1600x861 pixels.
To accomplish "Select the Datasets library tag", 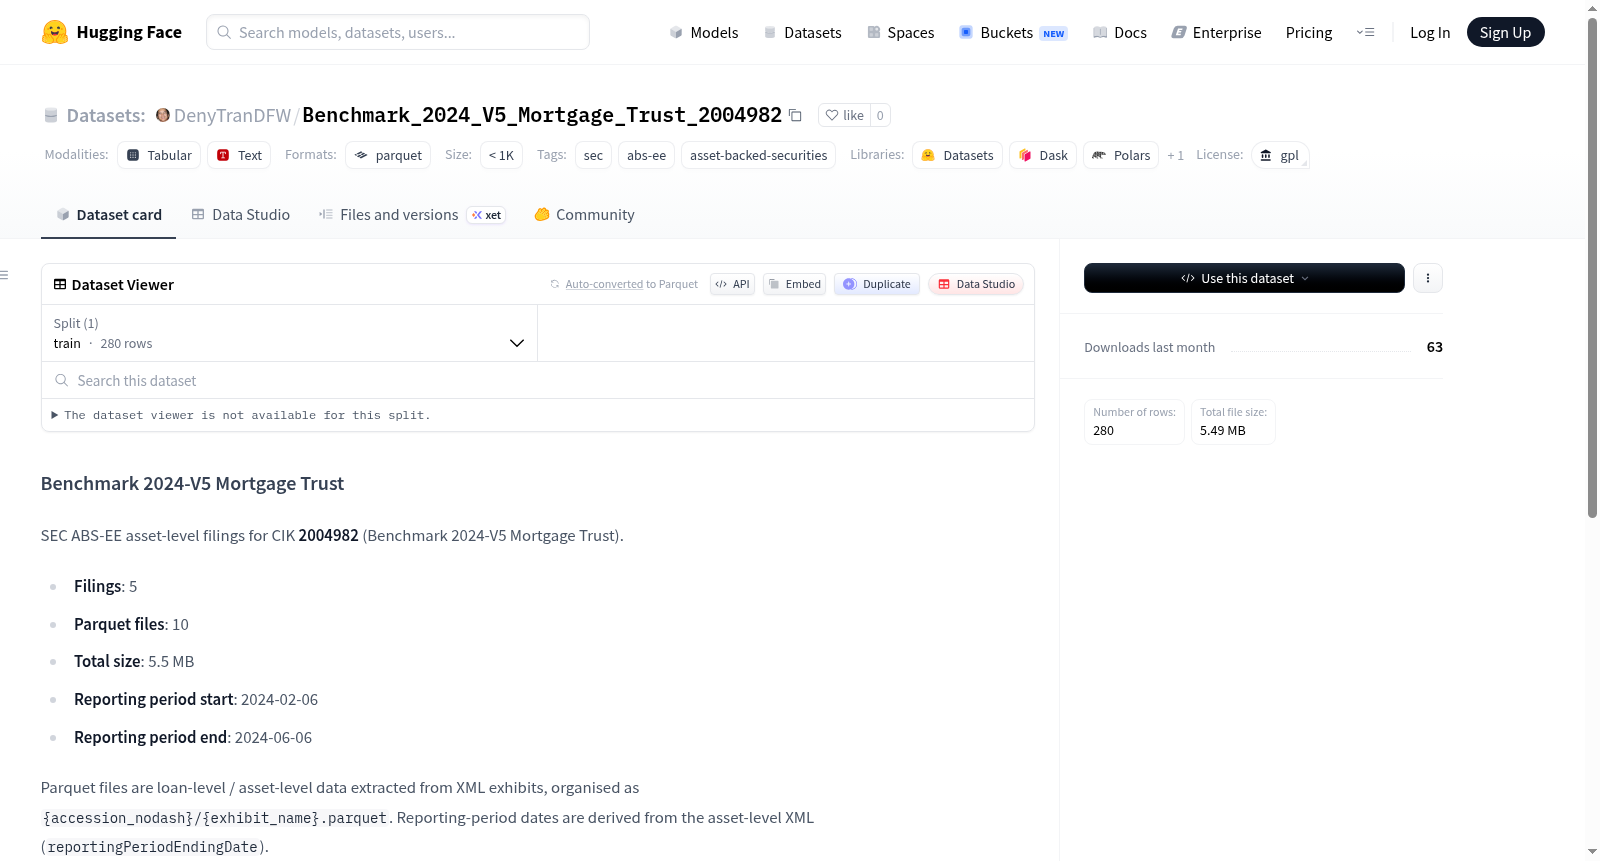I will [957, 155].
